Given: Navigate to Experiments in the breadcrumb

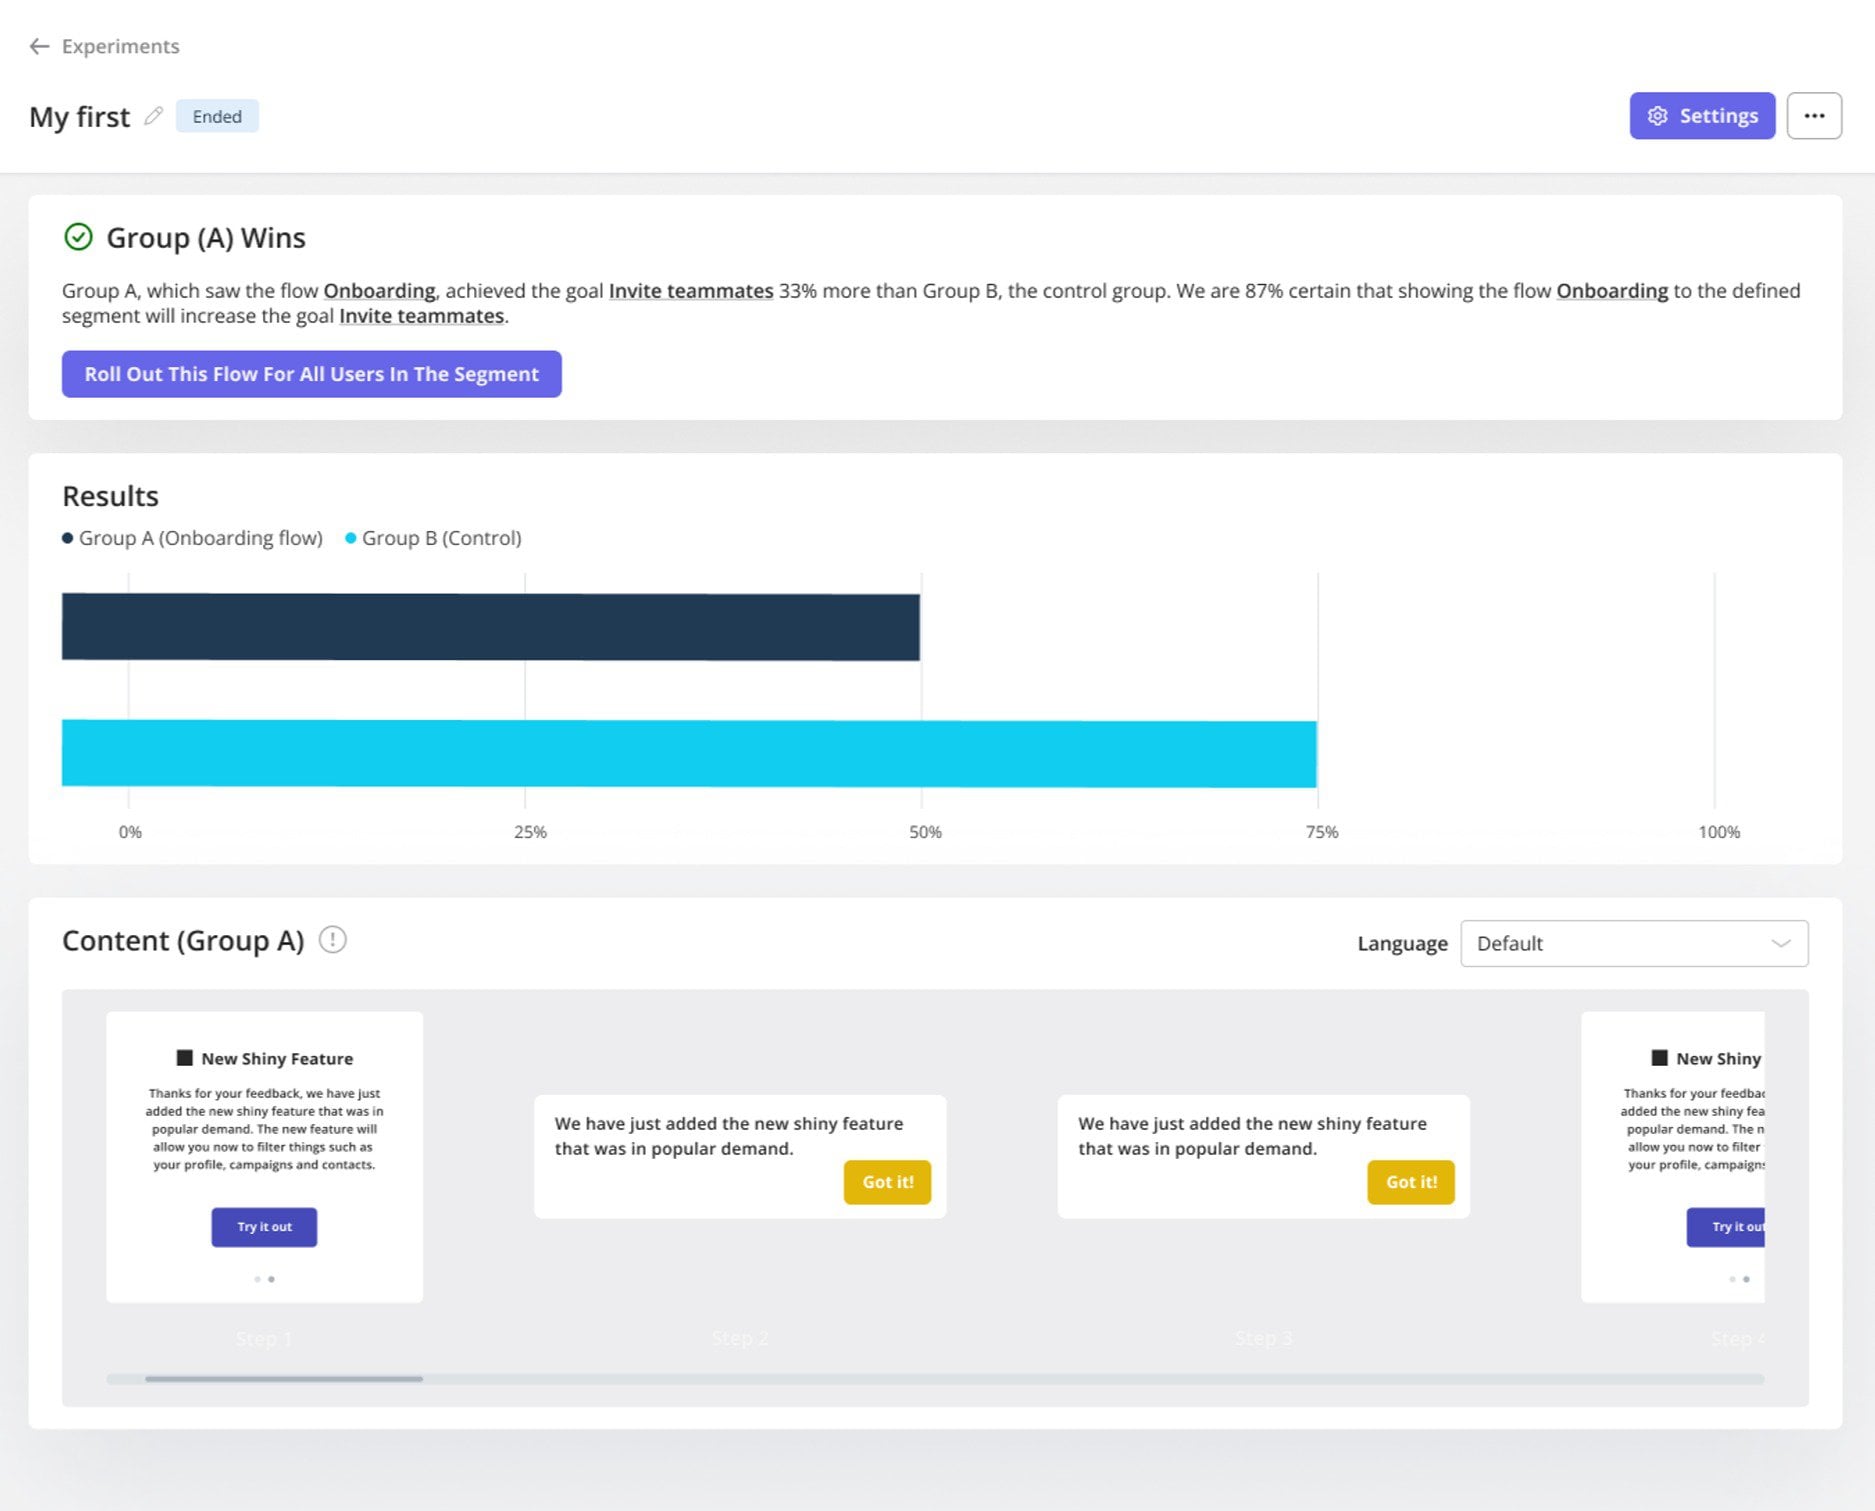Looking at the screenshot, I should click(120, 46).
